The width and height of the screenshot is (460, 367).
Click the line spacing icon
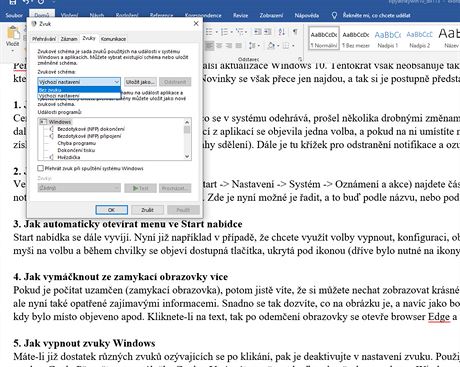click(252, 45)
